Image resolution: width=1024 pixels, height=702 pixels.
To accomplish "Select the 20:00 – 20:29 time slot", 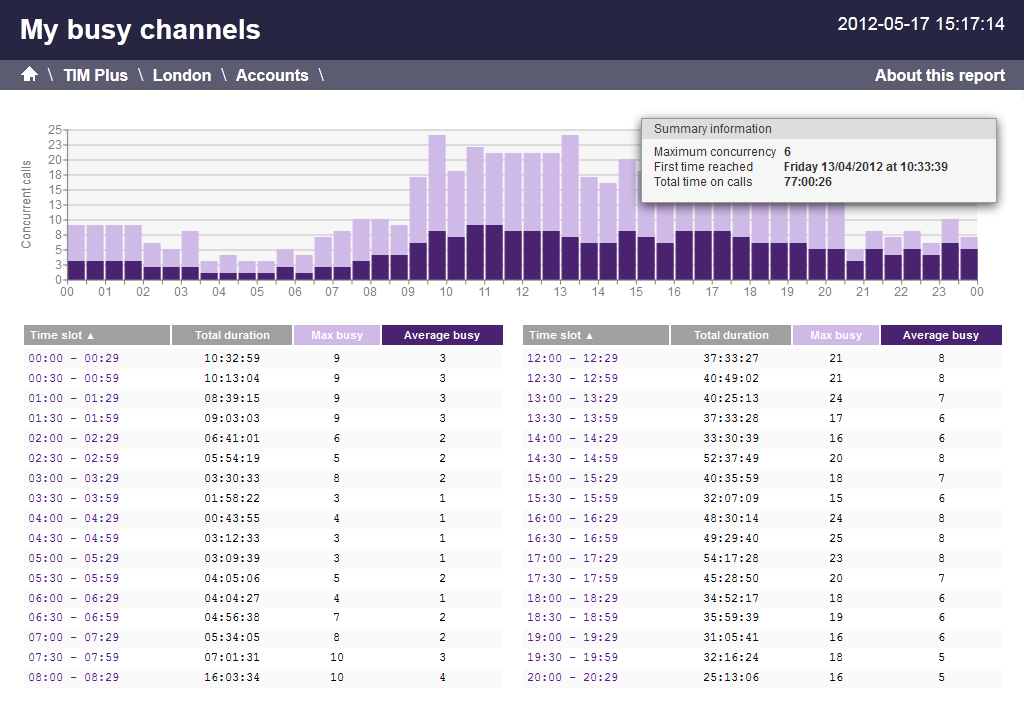I will (x=573, y=678).
